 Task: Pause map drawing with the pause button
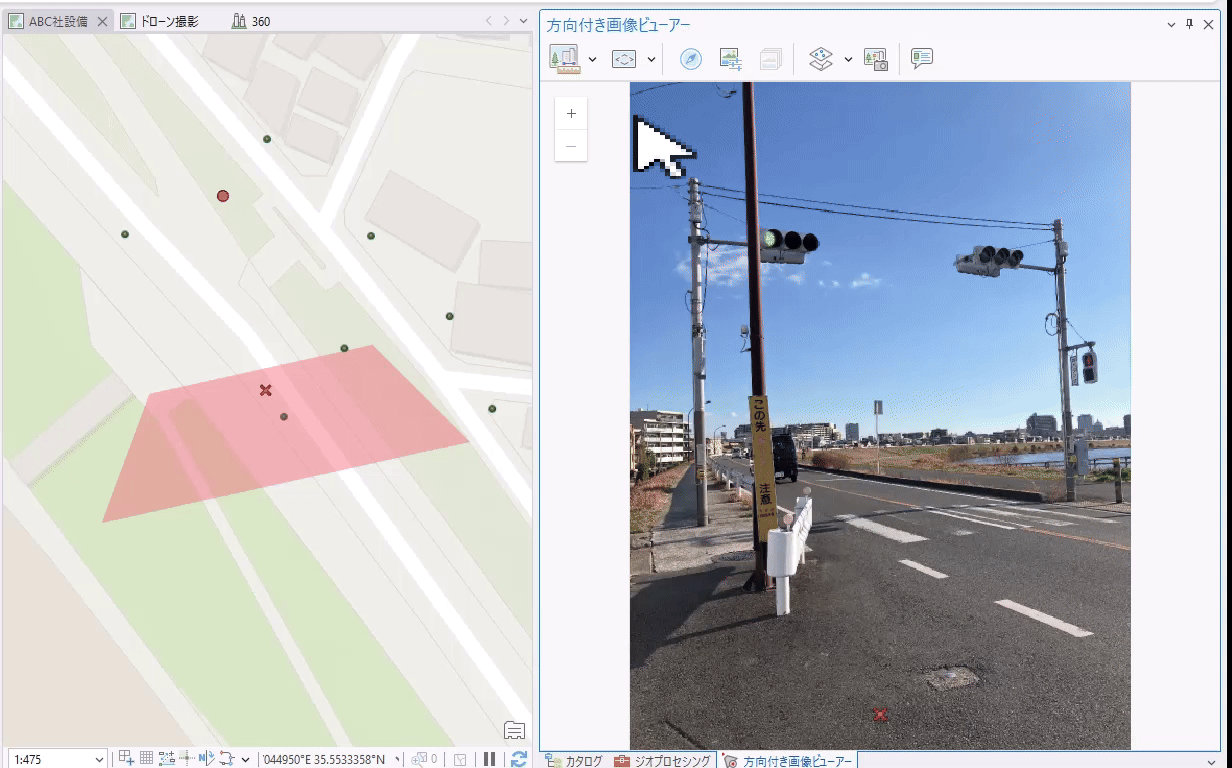click(489, 759)
